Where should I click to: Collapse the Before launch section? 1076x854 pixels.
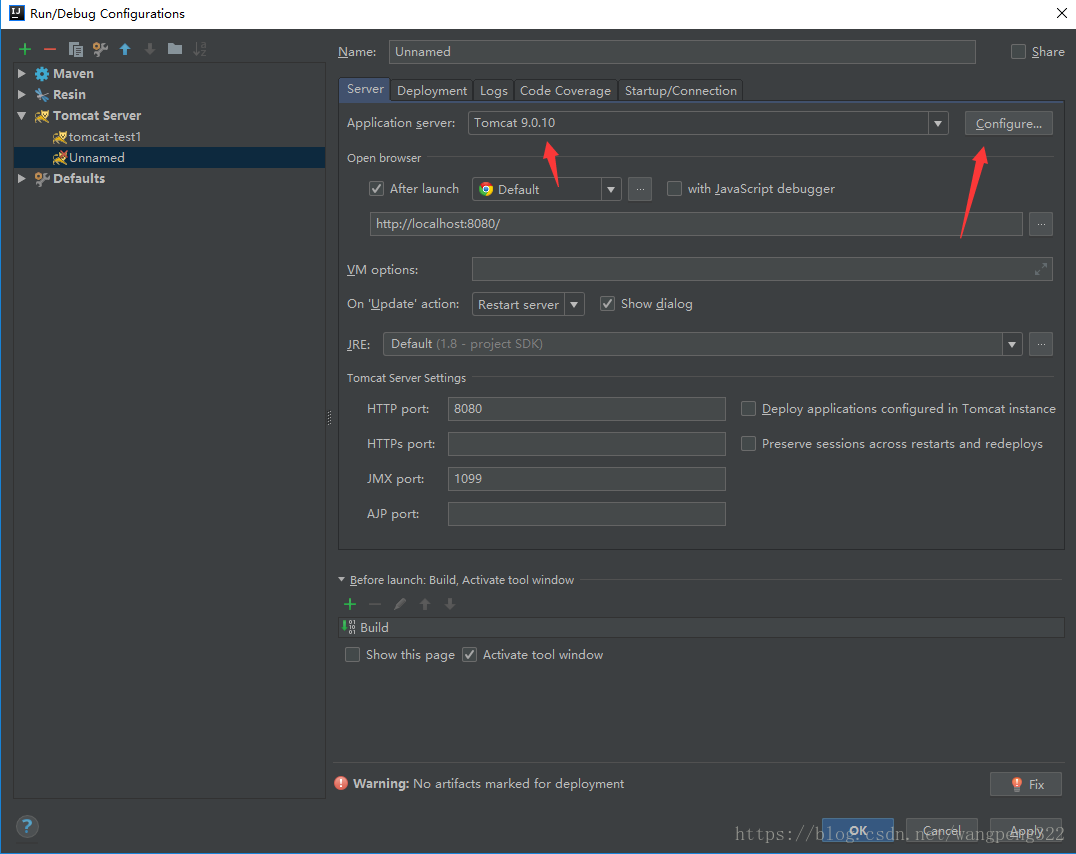pos(342,579)
